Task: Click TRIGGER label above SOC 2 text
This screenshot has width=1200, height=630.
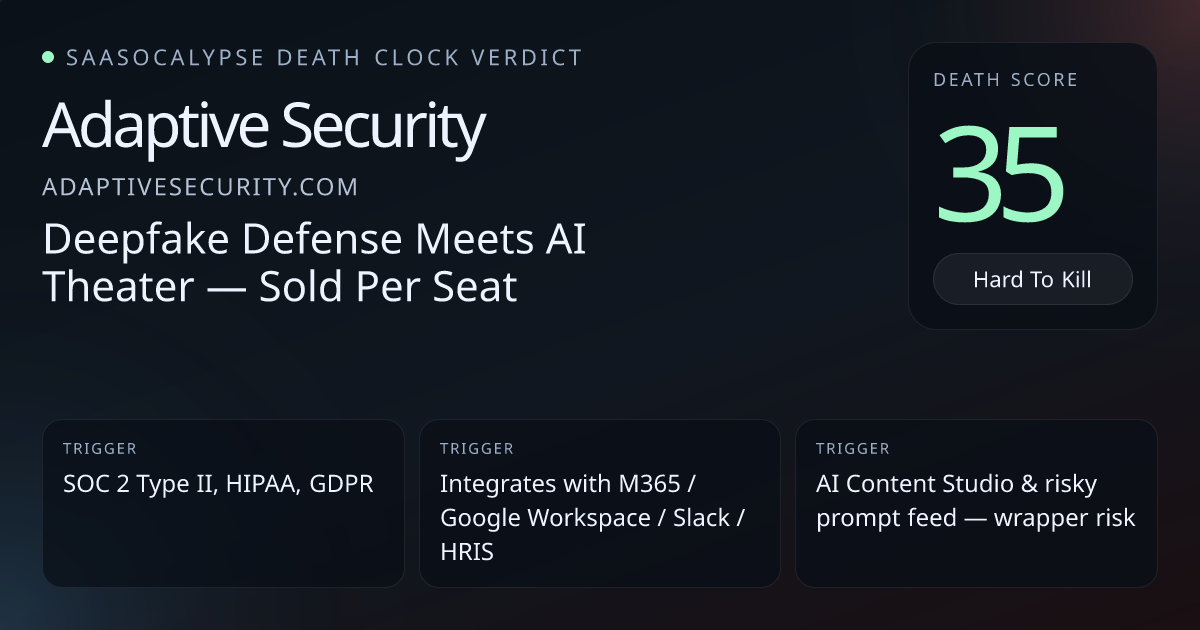Action: coord(100,449)
